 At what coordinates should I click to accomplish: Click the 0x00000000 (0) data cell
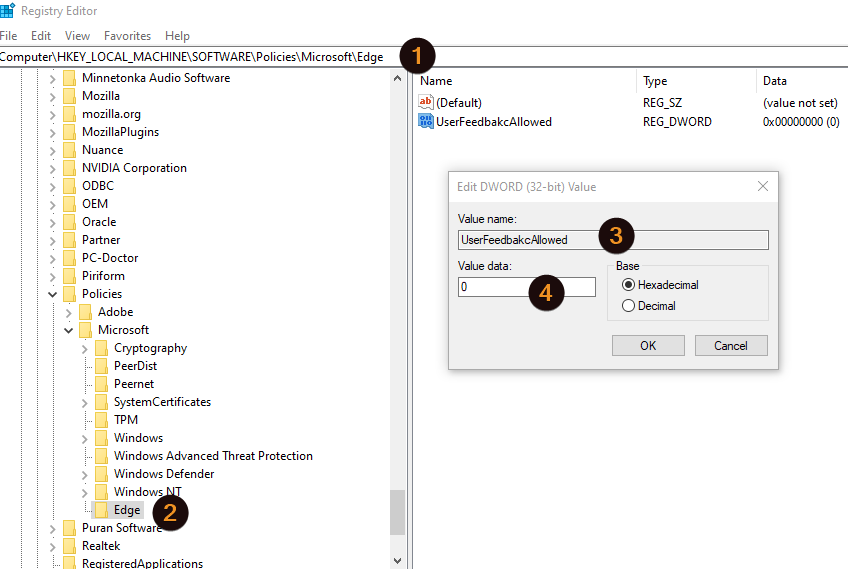coord(801,122)
